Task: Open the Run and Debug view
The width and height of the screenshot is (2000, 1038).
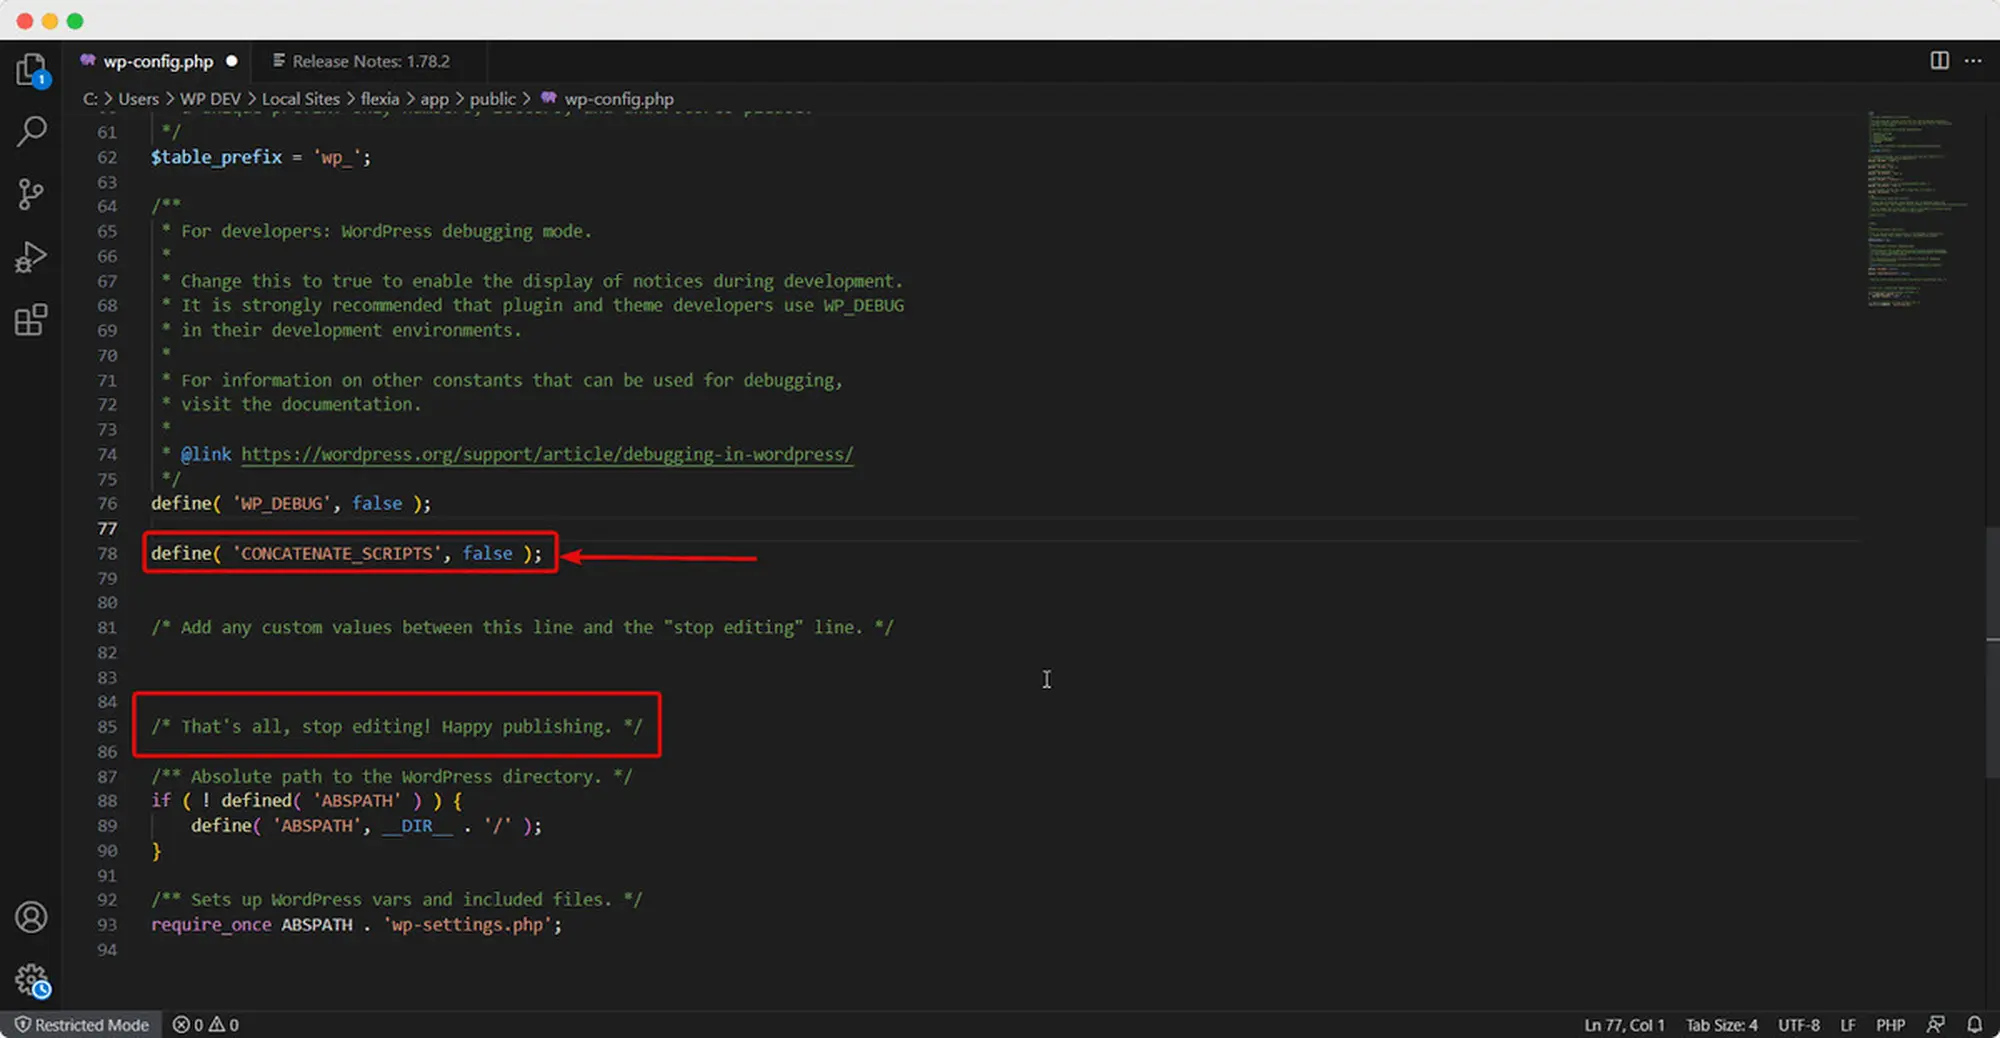Action: [31, 257]
